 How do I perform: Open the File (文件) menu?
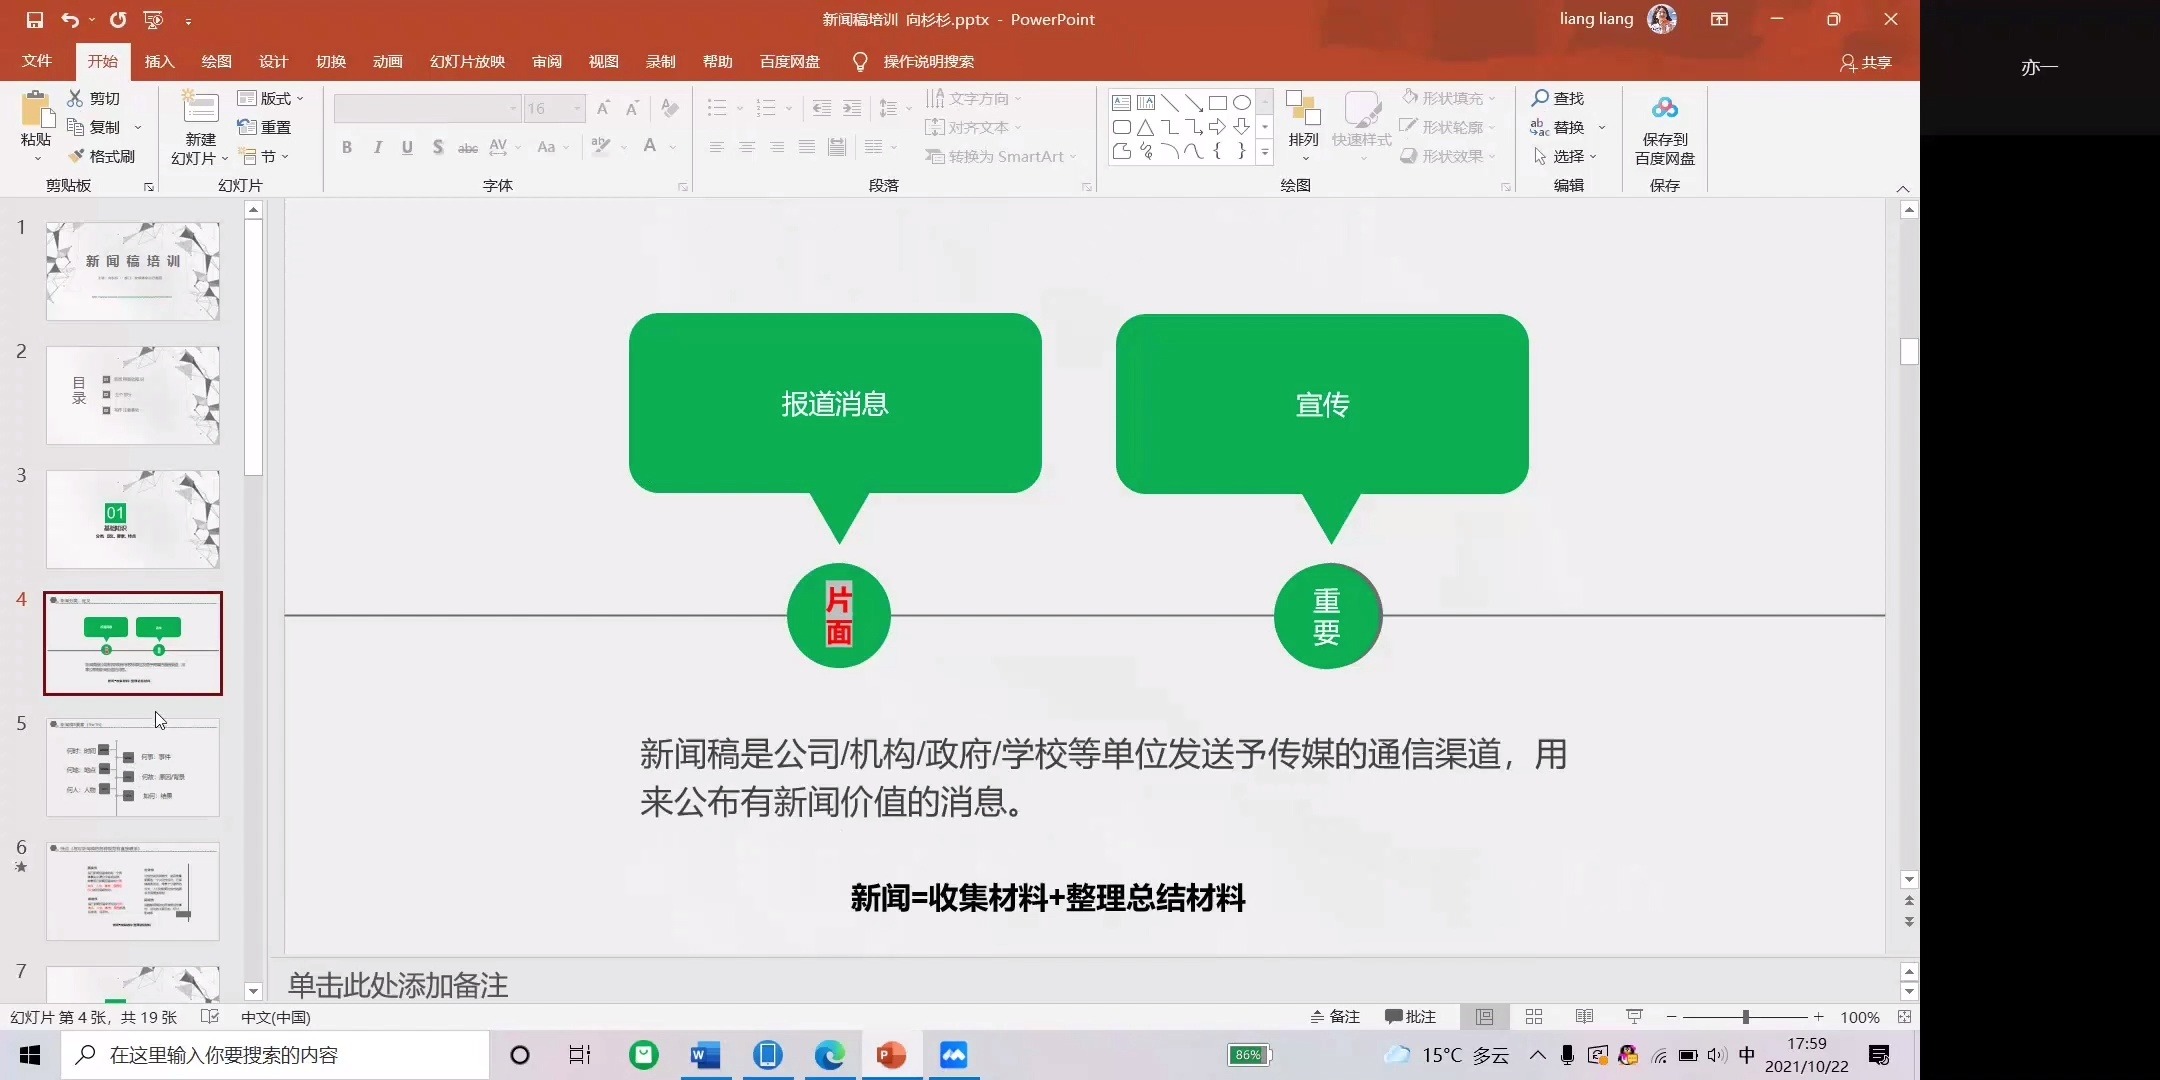37,61
